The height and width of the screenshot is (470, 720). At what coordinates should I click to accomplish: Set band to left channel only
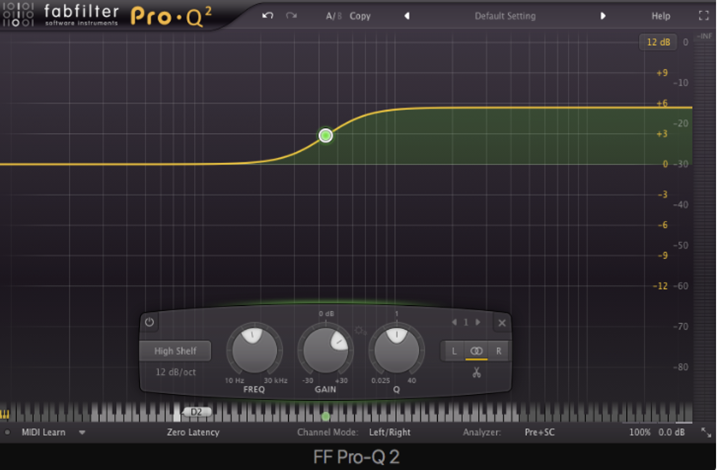[x=454, y=351]
